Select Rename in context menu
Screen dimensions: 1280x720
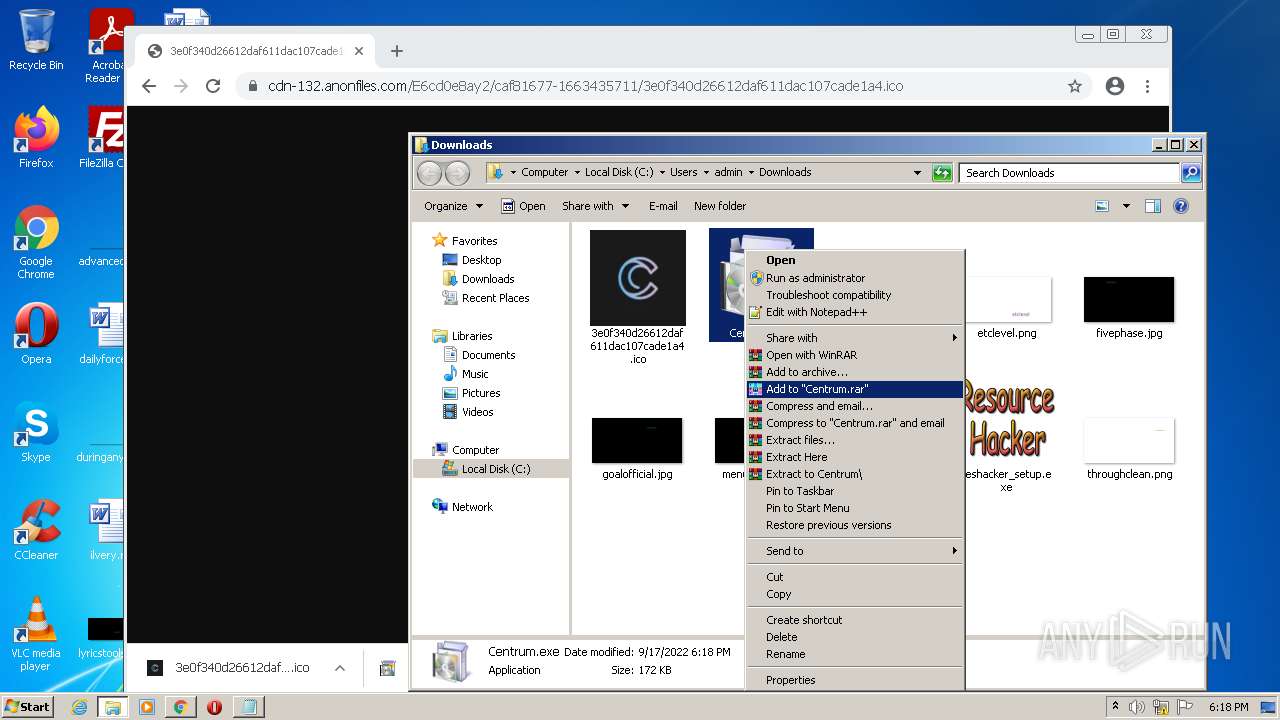click(855, 654)
